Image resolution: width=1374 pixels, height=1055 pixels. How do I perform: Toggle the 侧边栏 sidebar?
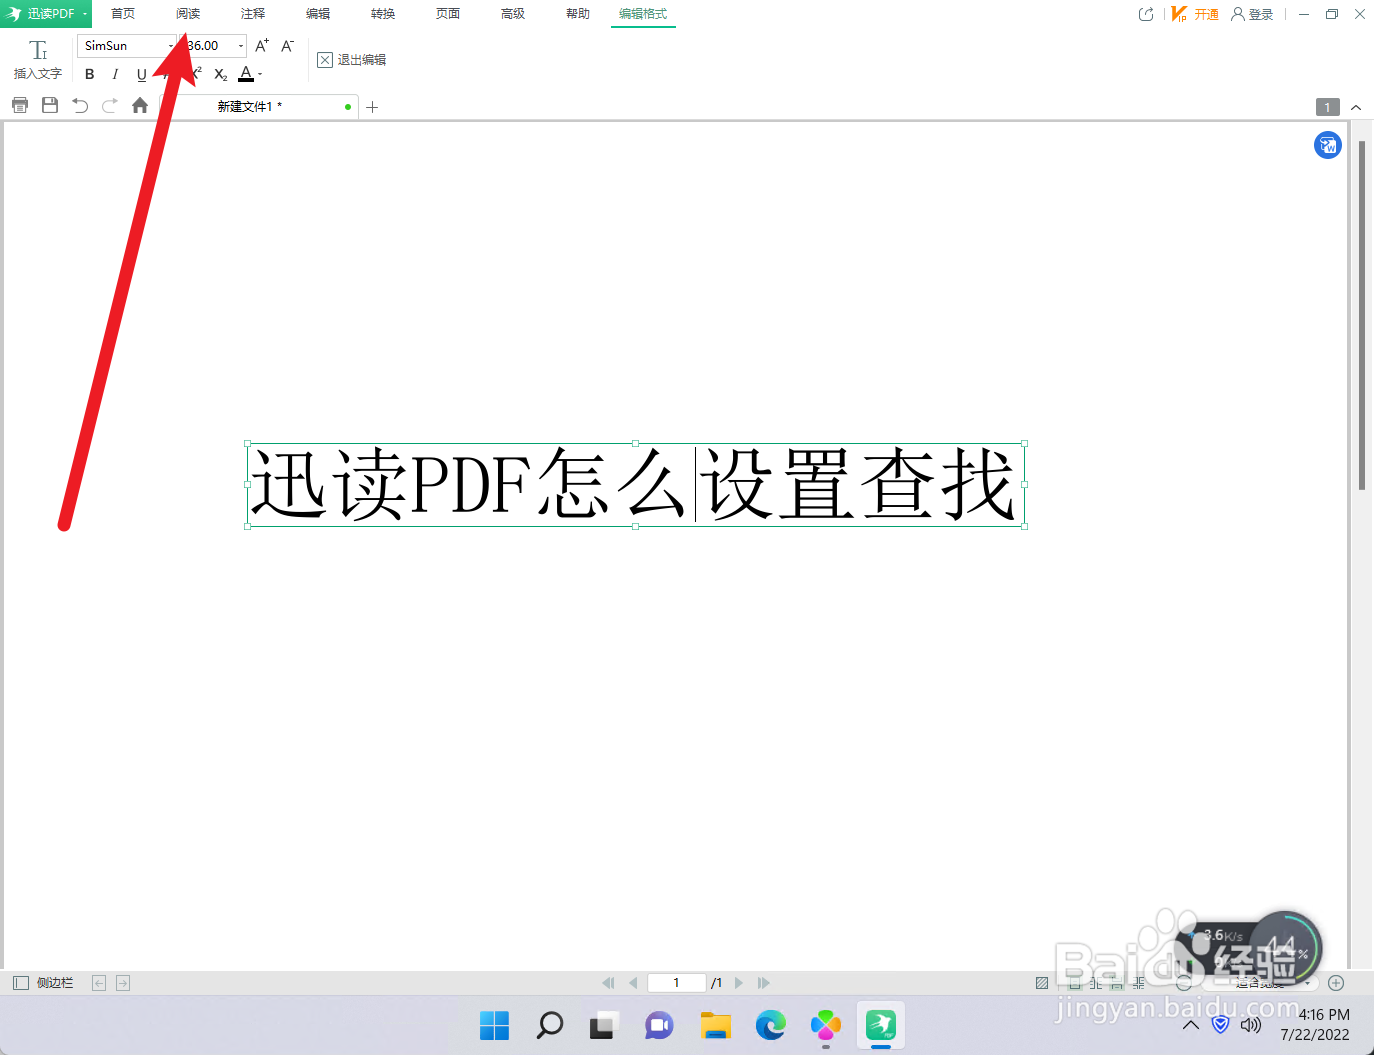pos(43,983)
